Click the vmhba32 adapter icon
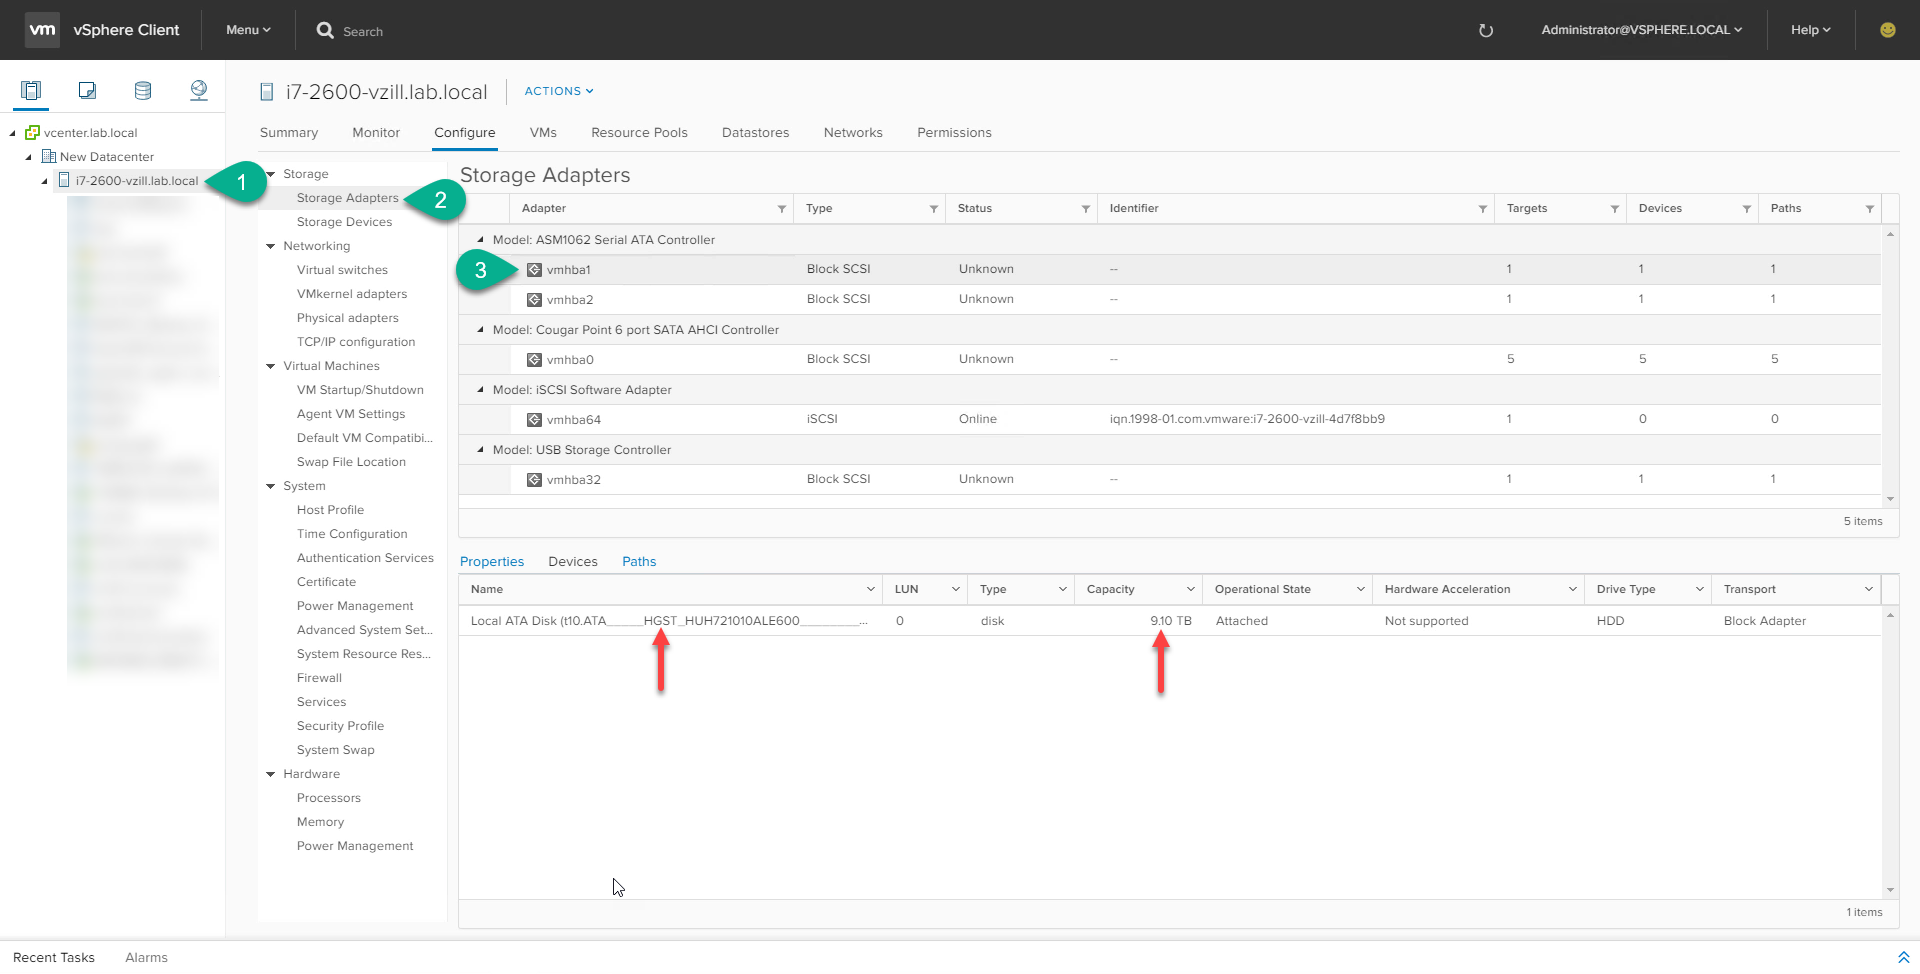Viewport: 1920px width, 974px height. pos(535,480)
